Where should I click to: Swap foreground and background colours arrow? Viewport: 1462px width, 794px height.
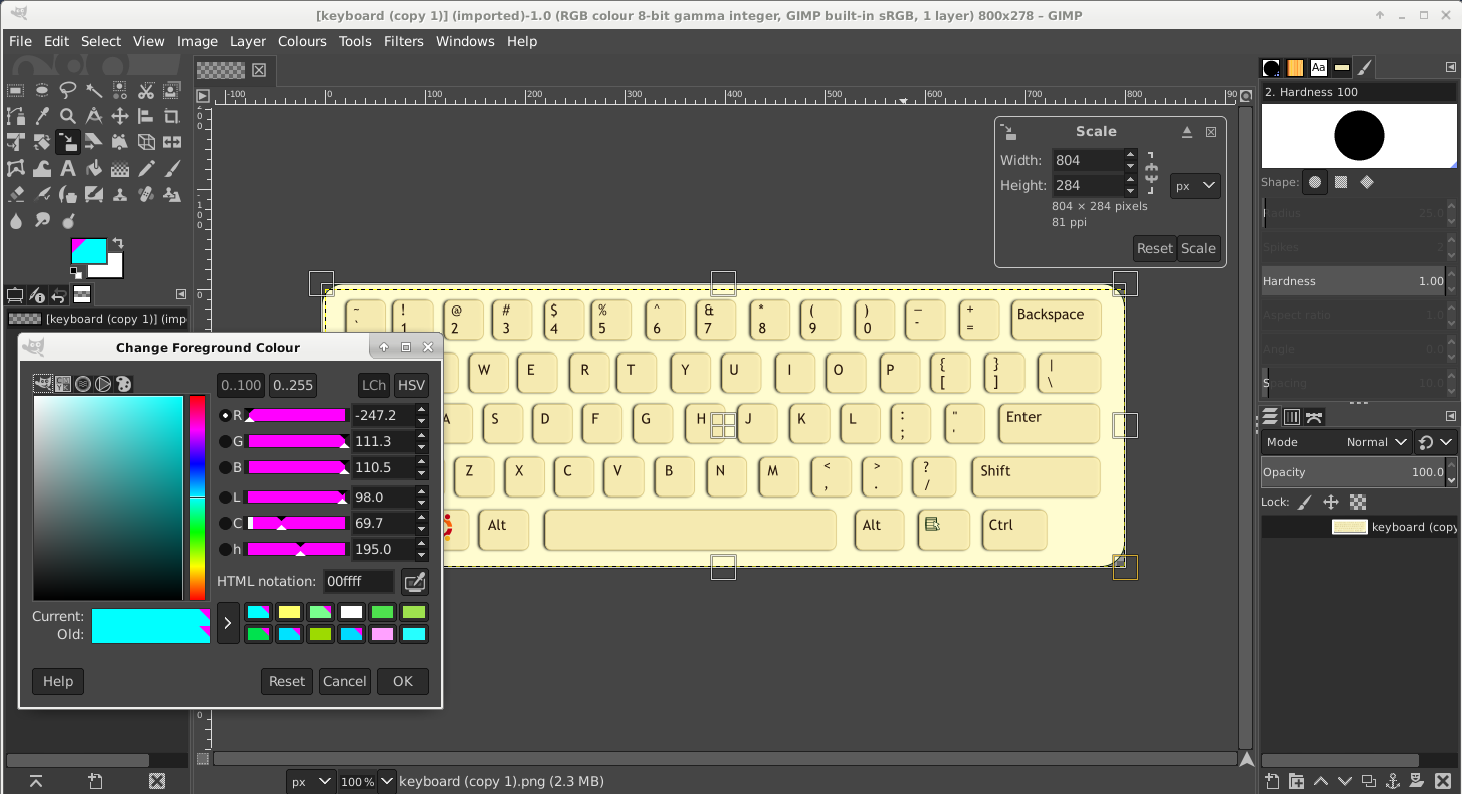coord(118,243)
